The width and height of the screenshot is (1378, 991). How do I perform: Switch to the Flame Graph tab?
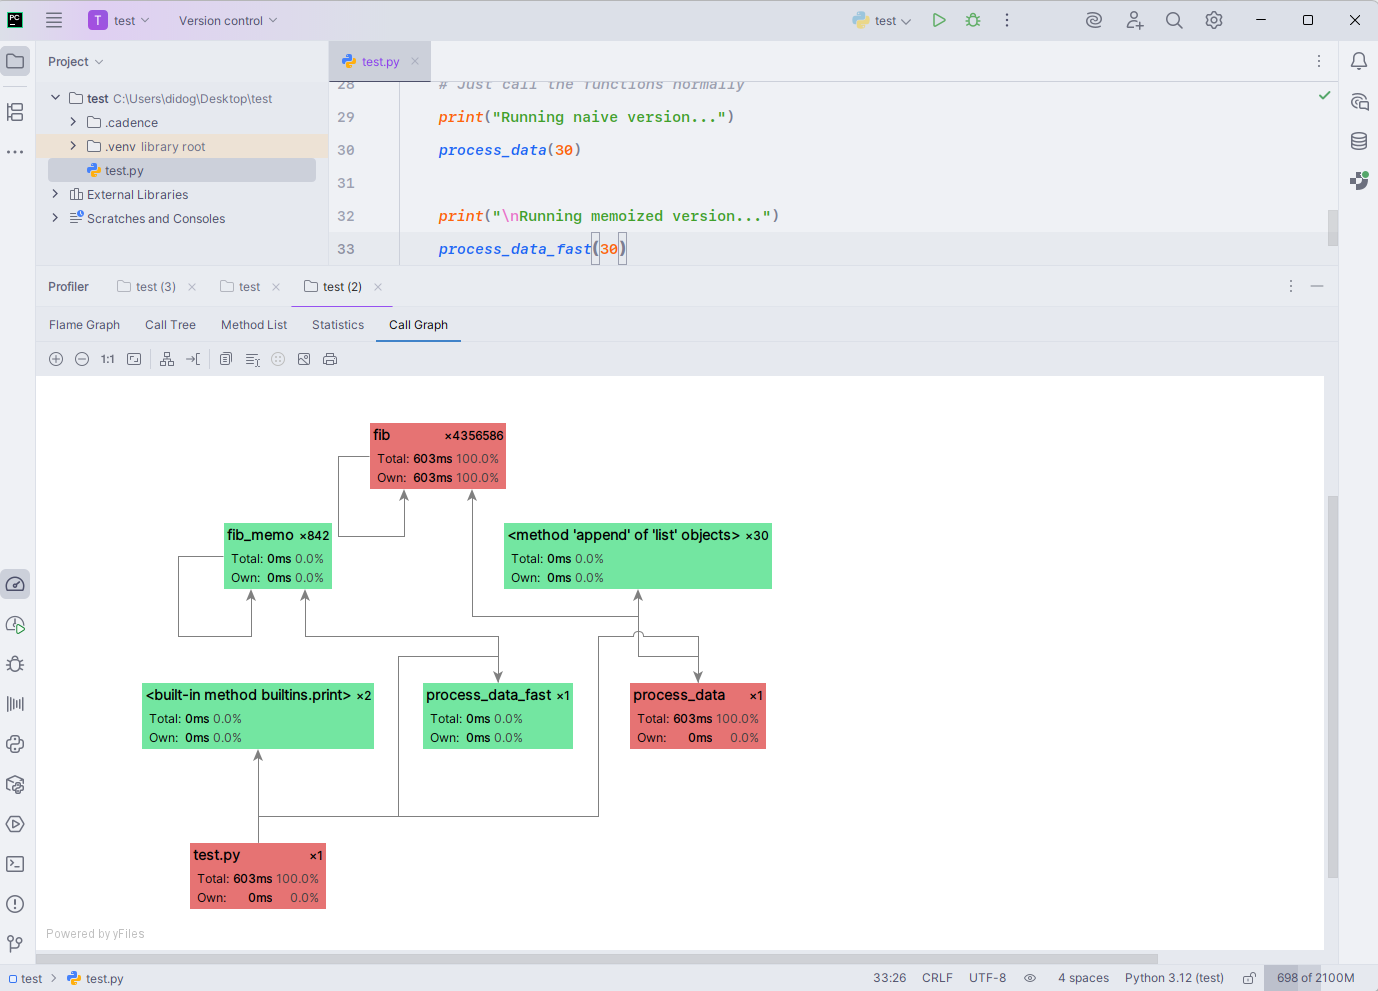coord(84,325)
